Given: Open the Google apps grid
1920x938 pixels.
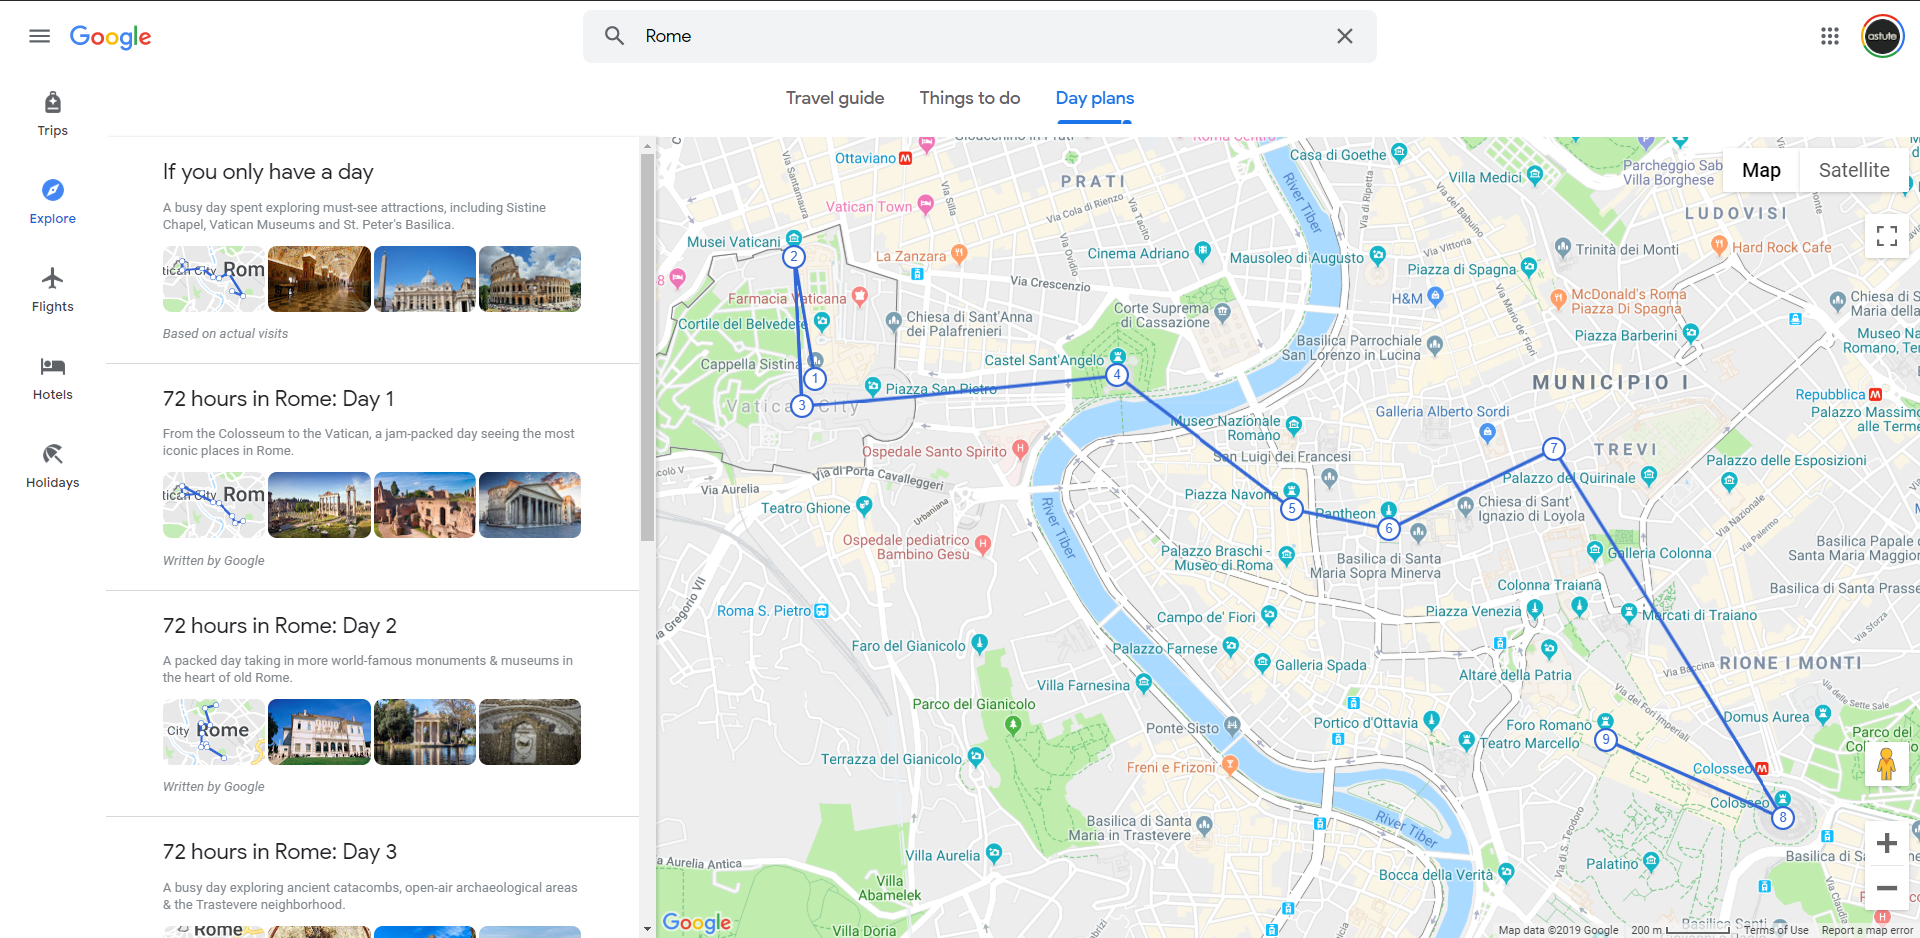Looking at the screenshot, I should (1829, 36).
